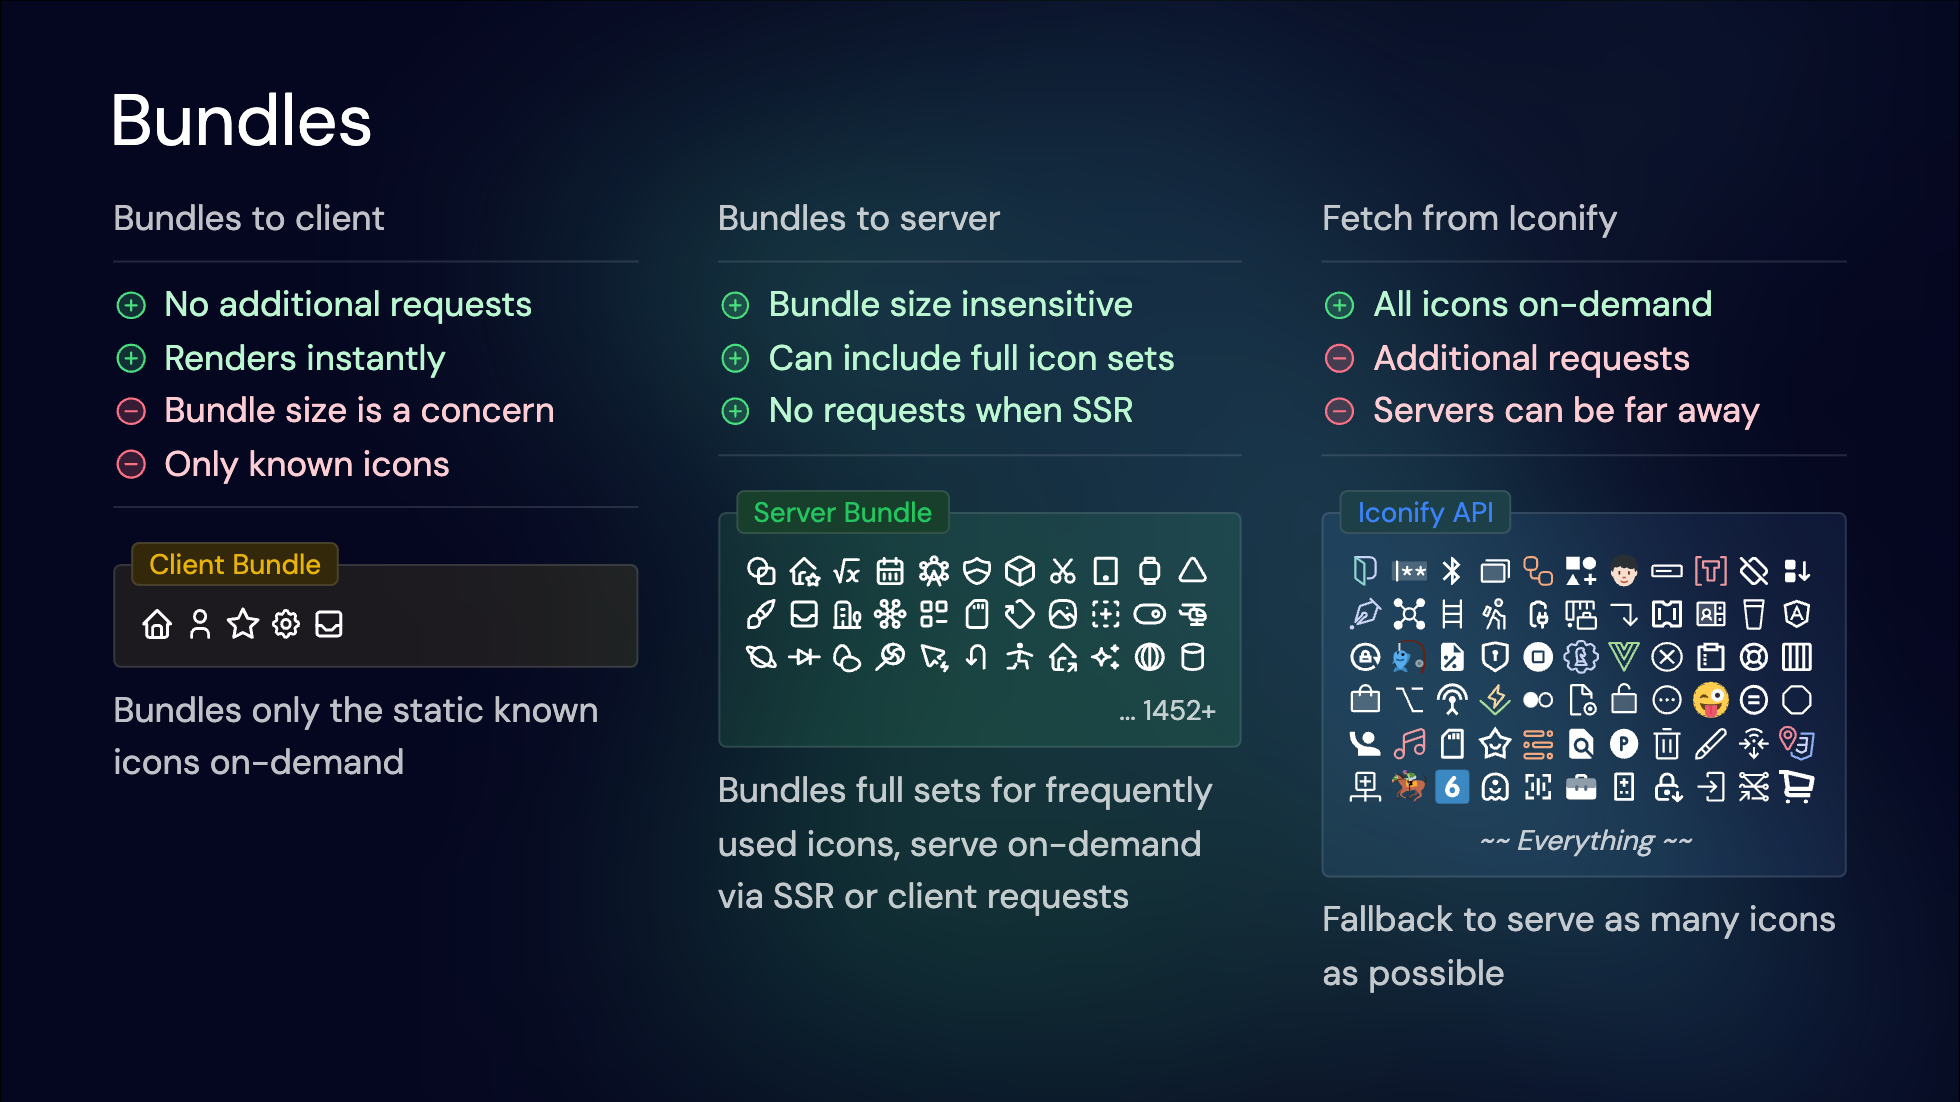
Task: Click the trash can icon
Action: click(1667, 744)
